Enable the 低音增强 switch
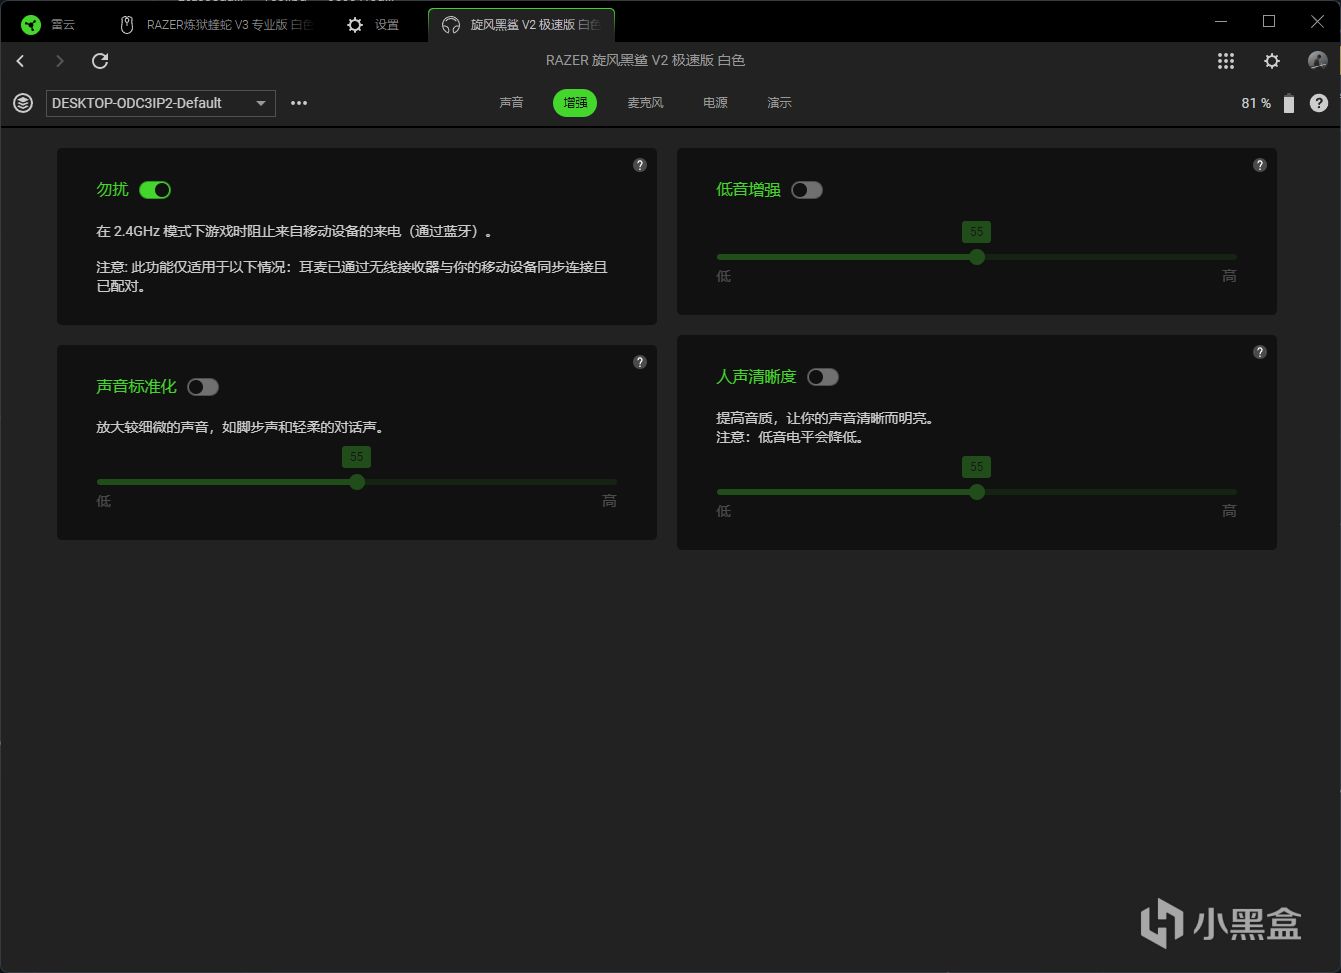The height and width of the screenshot is (973, 1341). [x=807, y=190]
